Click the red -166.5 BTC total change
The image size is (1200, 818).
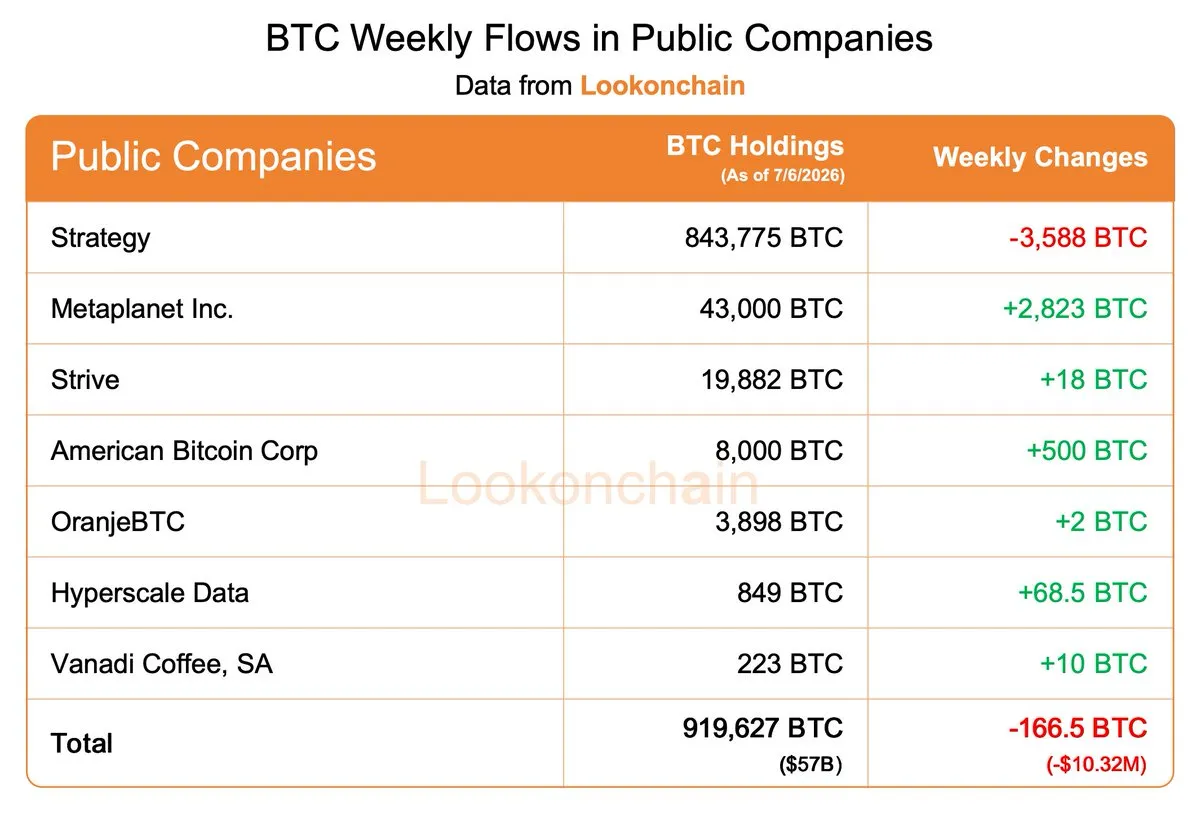pos(1078,728)
